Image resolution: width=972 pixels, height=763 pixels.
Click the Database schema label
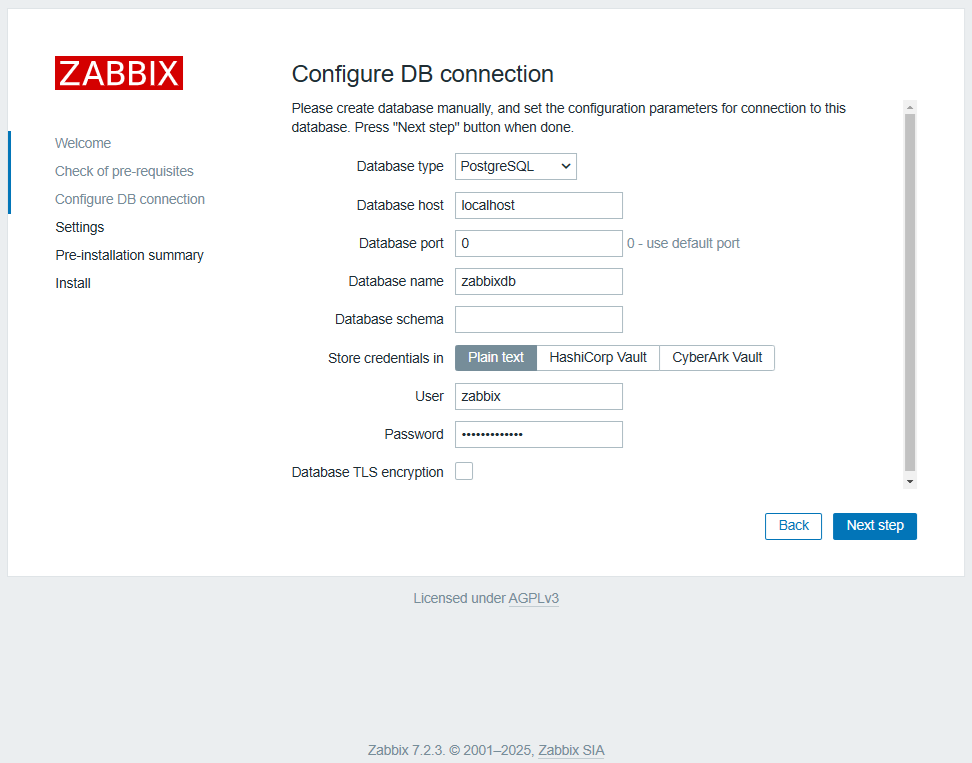389,319
